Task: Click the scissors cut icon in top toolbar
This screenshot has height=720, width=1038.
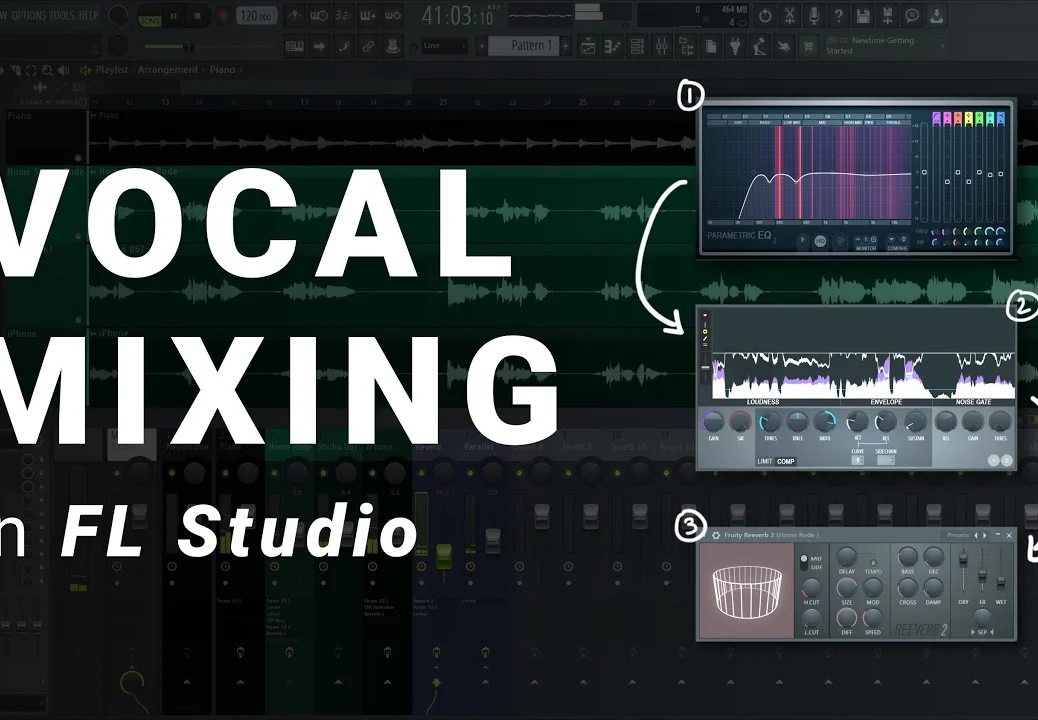Action: click(789, 16)
